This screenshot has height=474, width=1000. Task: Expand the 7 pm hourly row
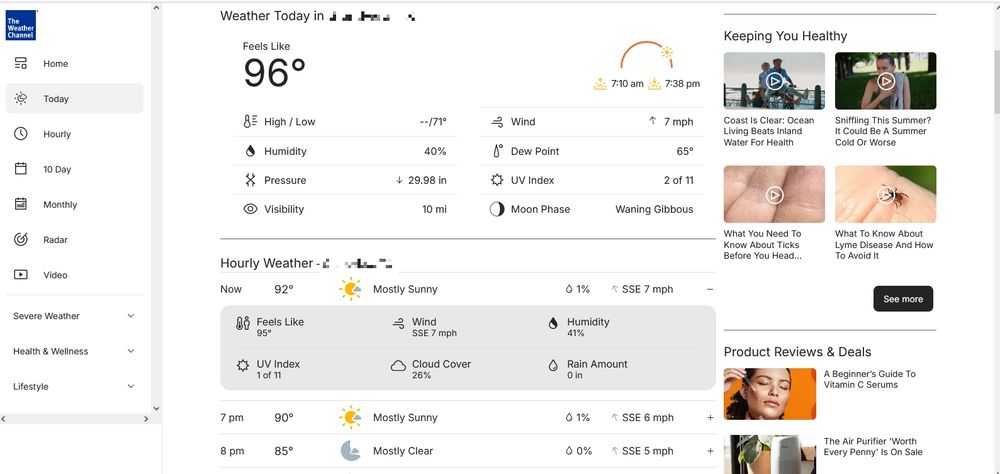tap(710, 418)
